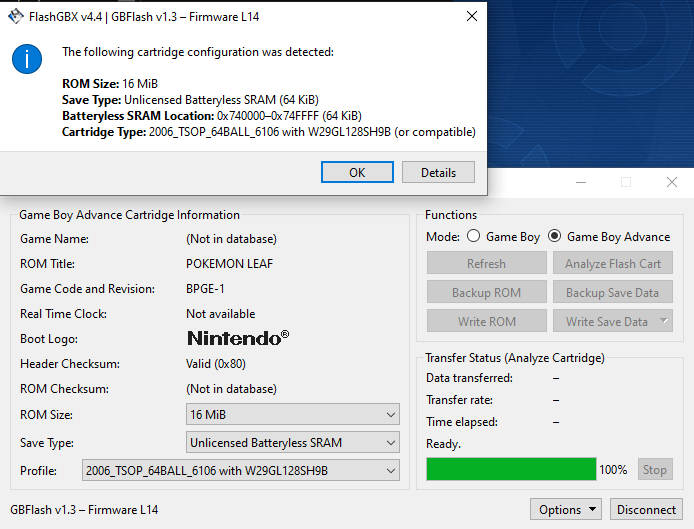Stop the current transfer

(654, 470)
